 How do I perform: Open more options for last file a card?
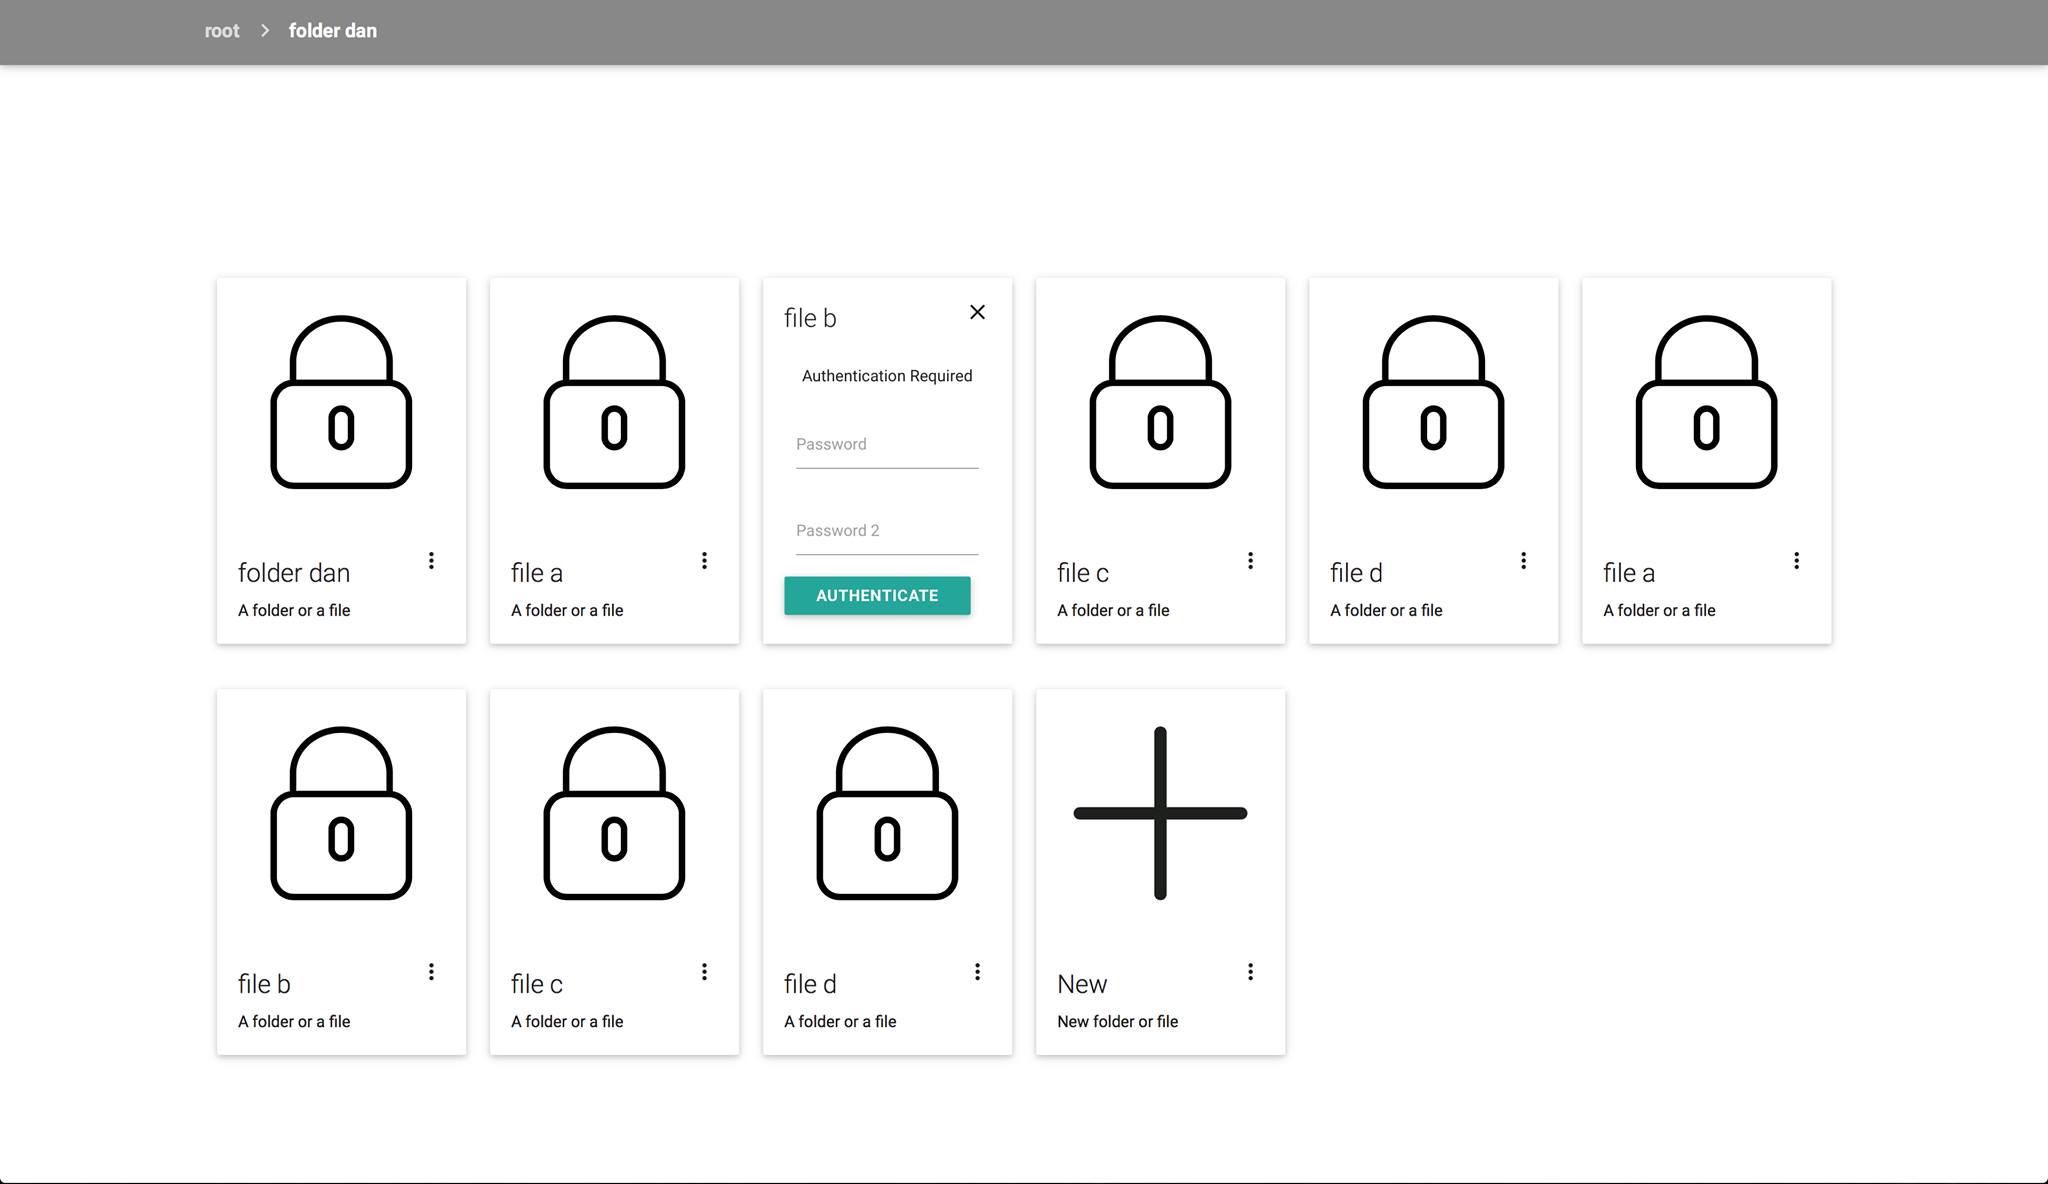point(1796,561)
